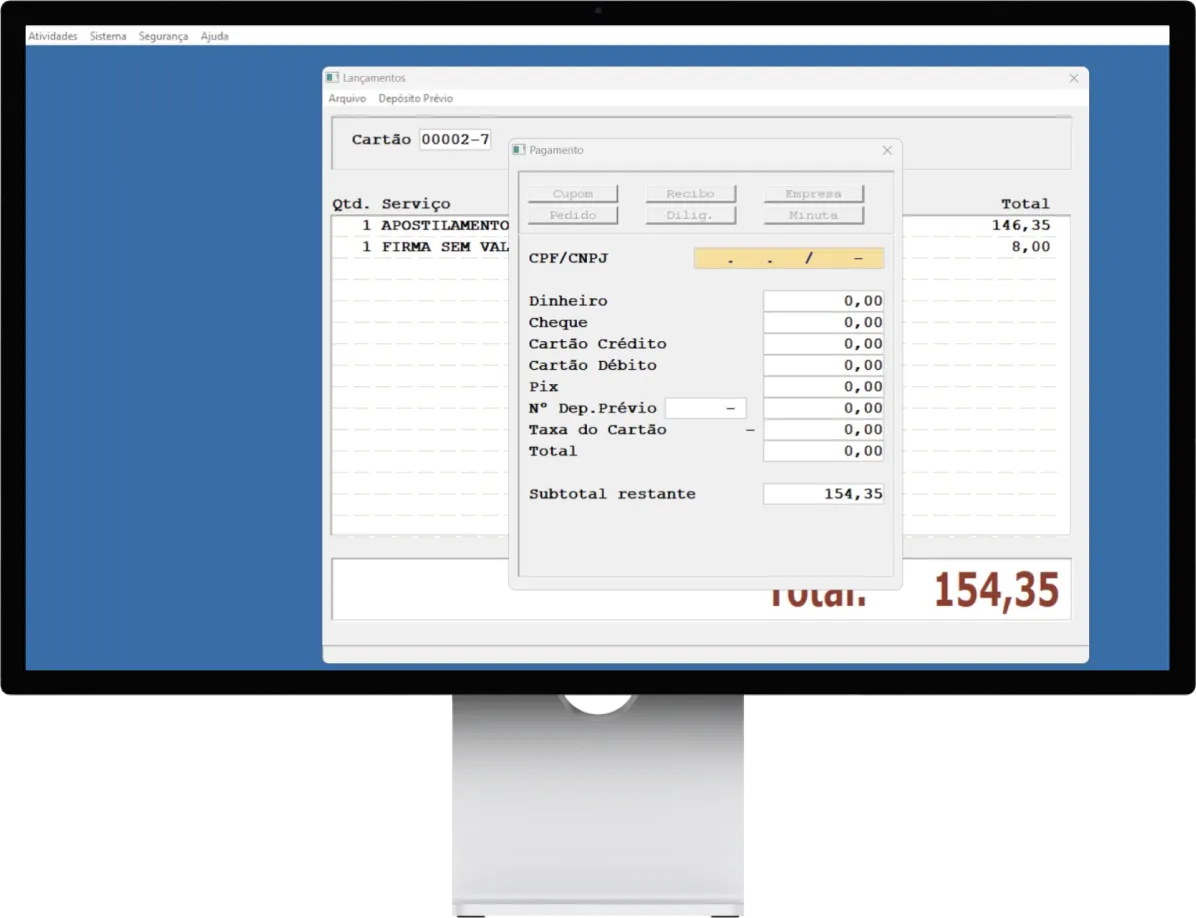The height and width of the screenshot is (918, 1196).
Task: Open the Depósito Prévio menu
Action: click(415, 99)
